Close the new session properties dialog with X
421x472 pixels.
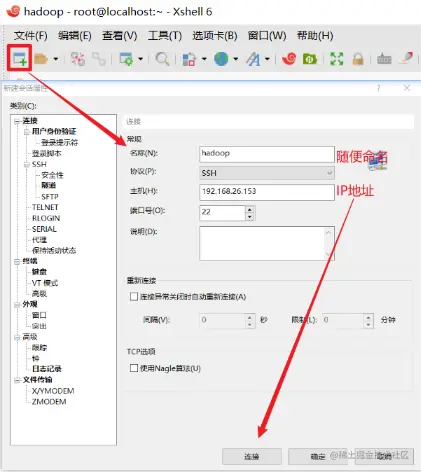pyautogui.click(x=407, y=88)
